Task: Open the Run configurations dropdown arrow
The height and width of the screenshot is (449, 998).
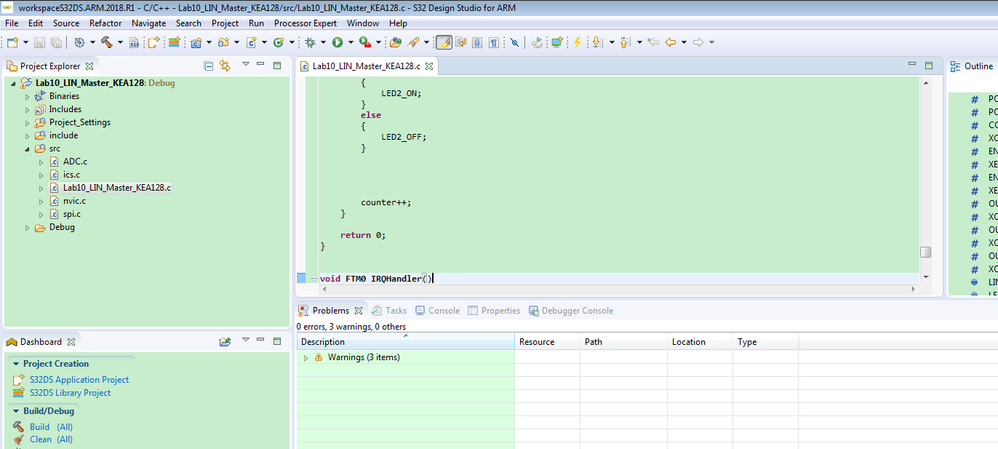Action: pyautogui.click(x=350, y=42)
